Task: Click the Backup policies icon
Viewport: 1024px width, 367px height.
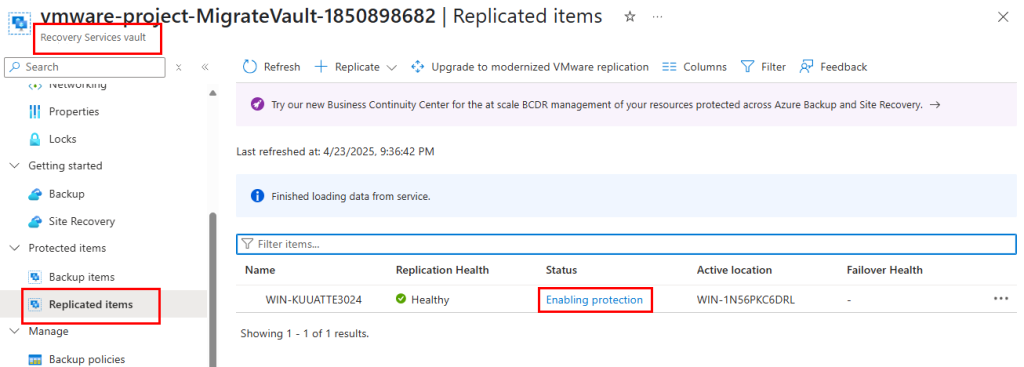Action: tap(35, 359)
